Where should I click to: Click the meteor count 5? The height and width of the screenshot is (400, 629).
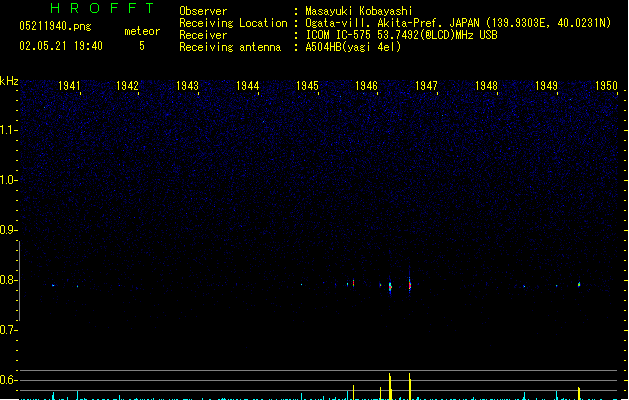142,46
